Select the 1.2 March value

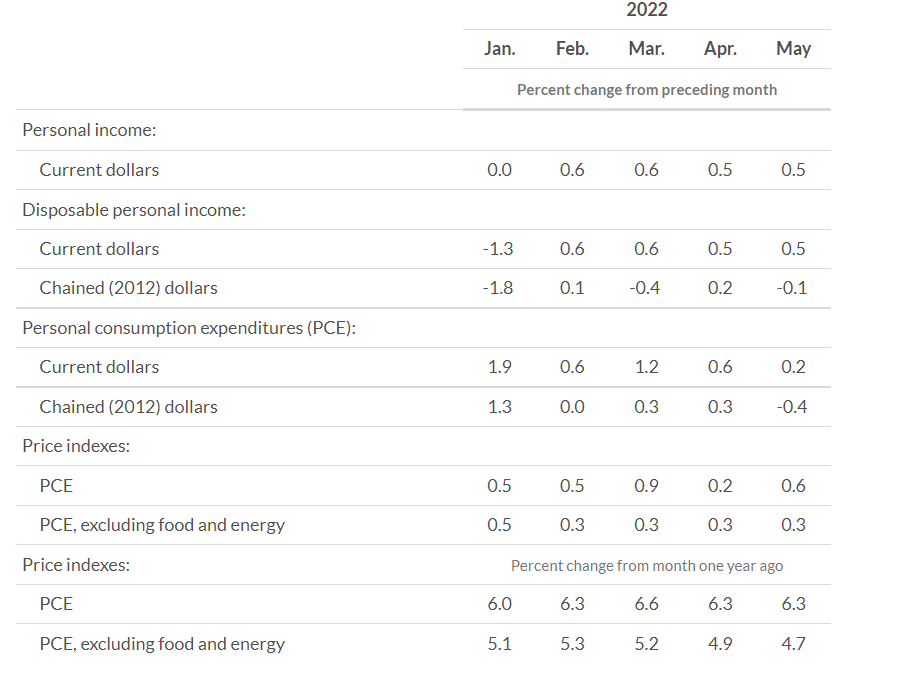tap(646, 367)
